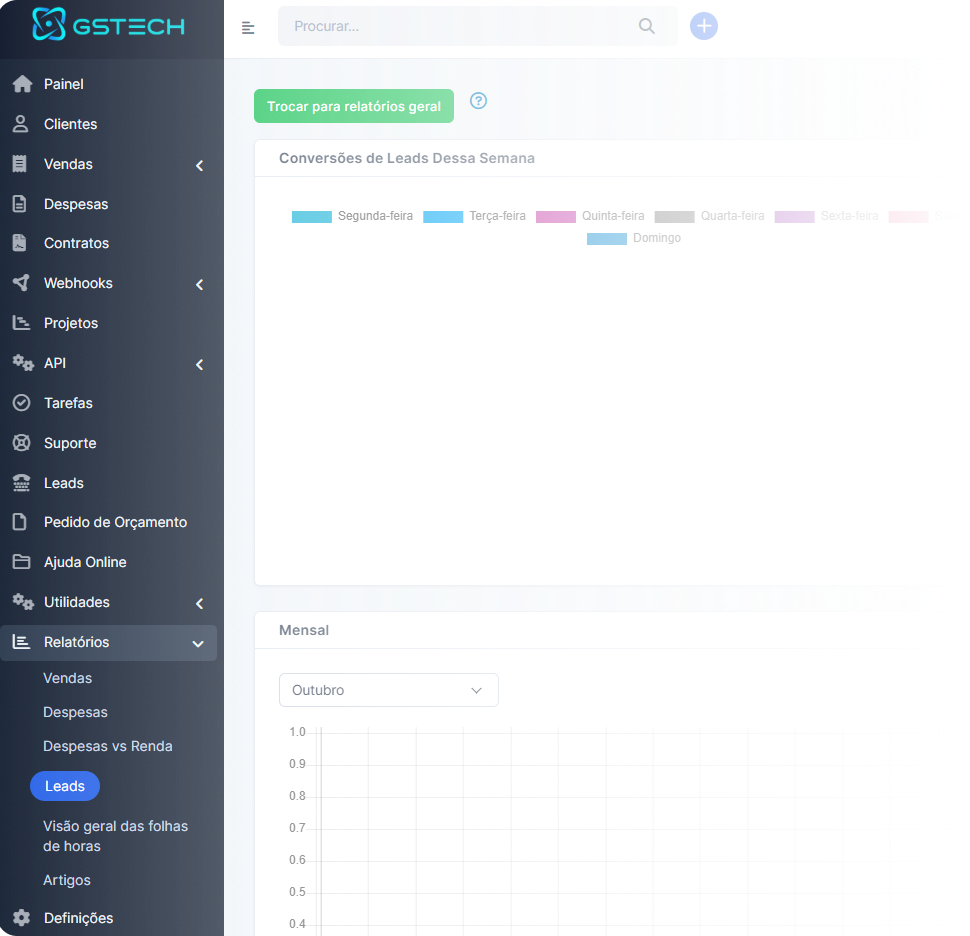Screen dimensions: 970x936
Task: Open Painel from the home icon
Action: (22, 84)
